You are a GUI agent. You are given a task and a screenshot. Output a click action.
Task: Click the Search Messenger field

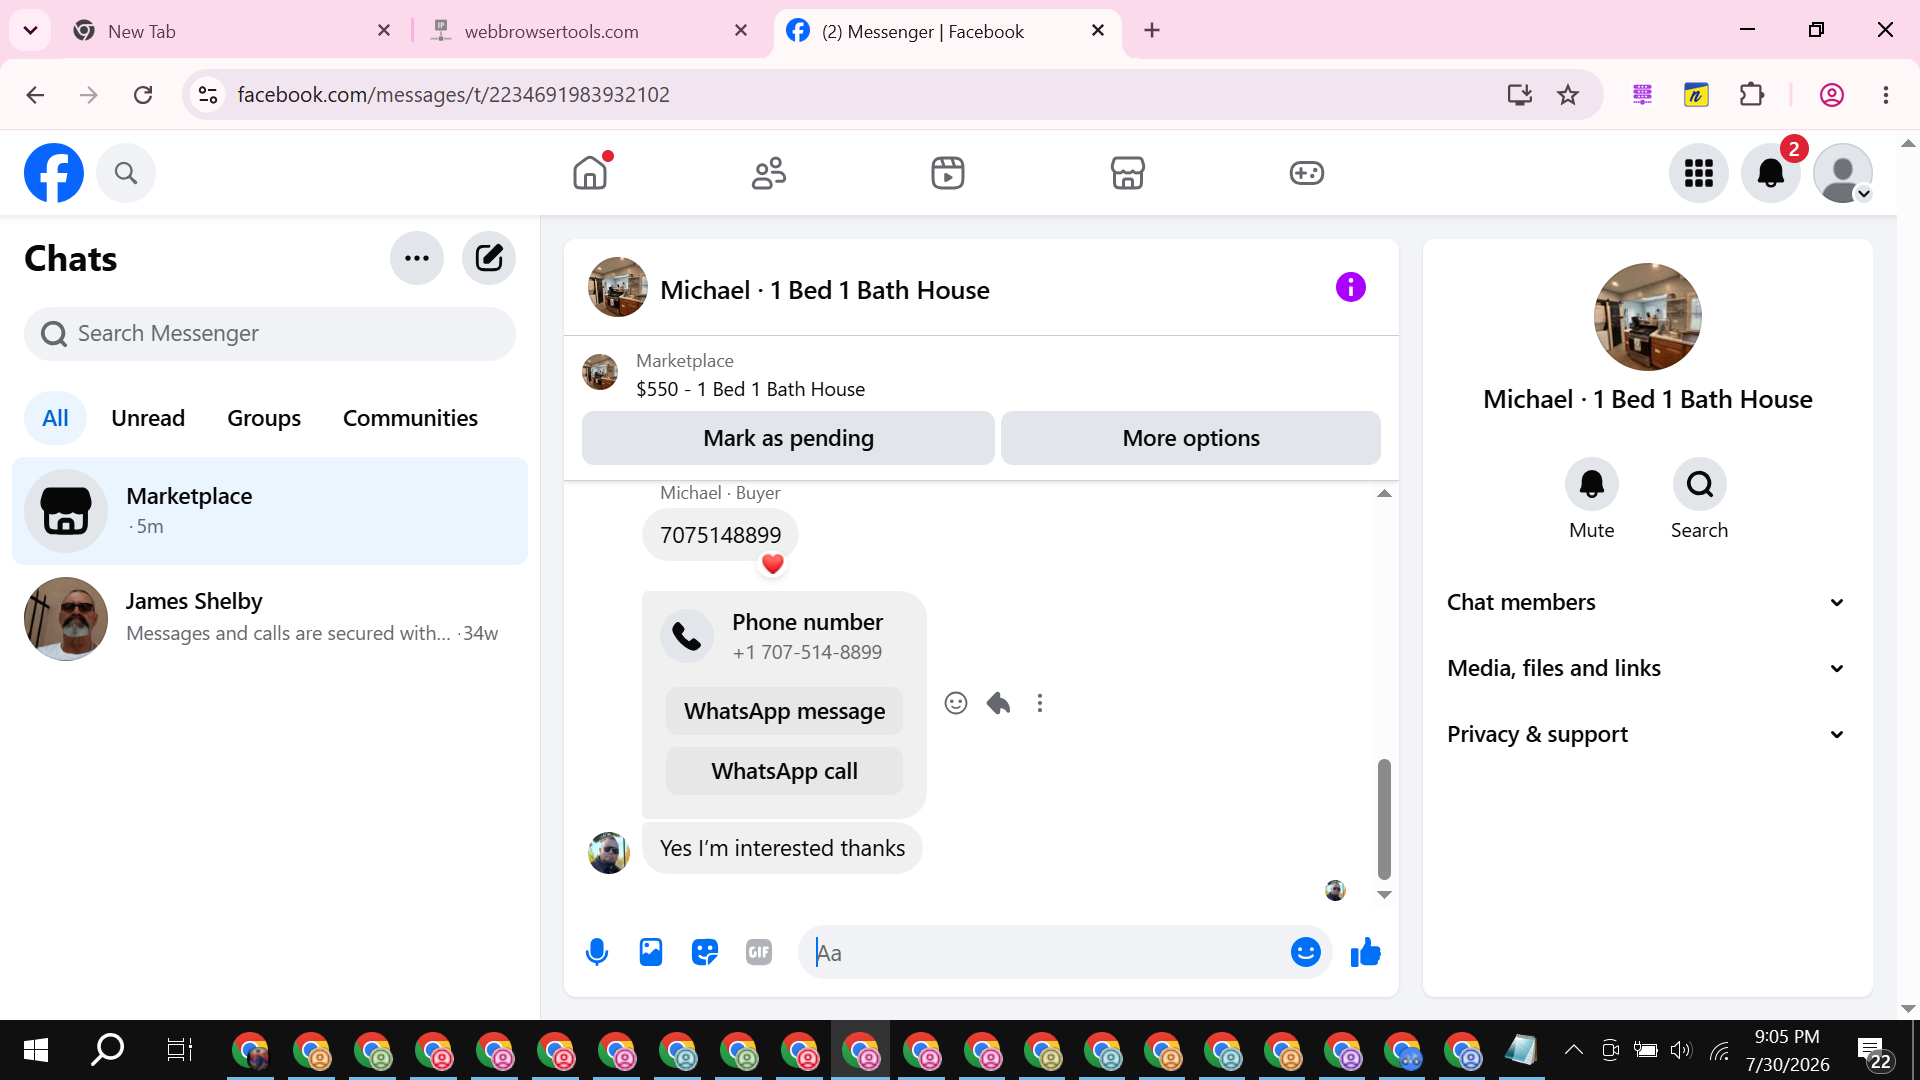tap(270, 333)
